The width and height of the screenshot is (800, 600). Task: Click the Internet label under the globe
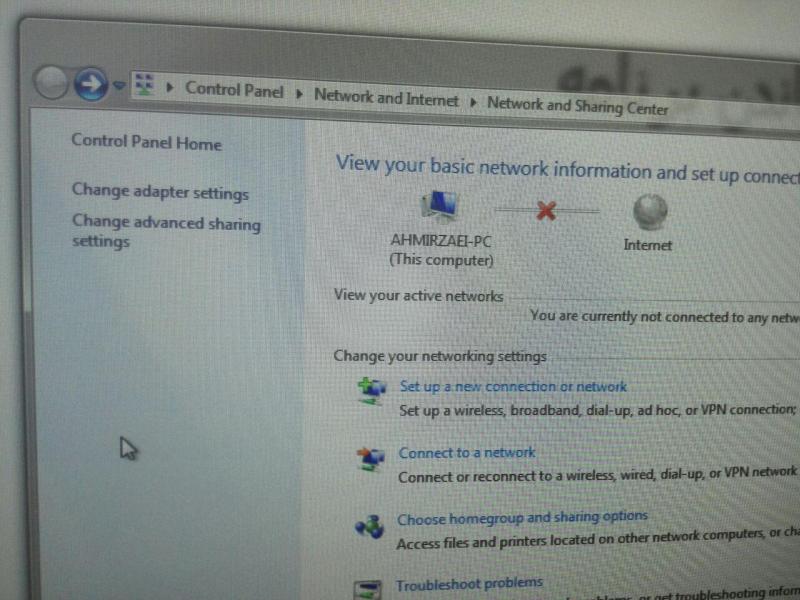point(647,245)
